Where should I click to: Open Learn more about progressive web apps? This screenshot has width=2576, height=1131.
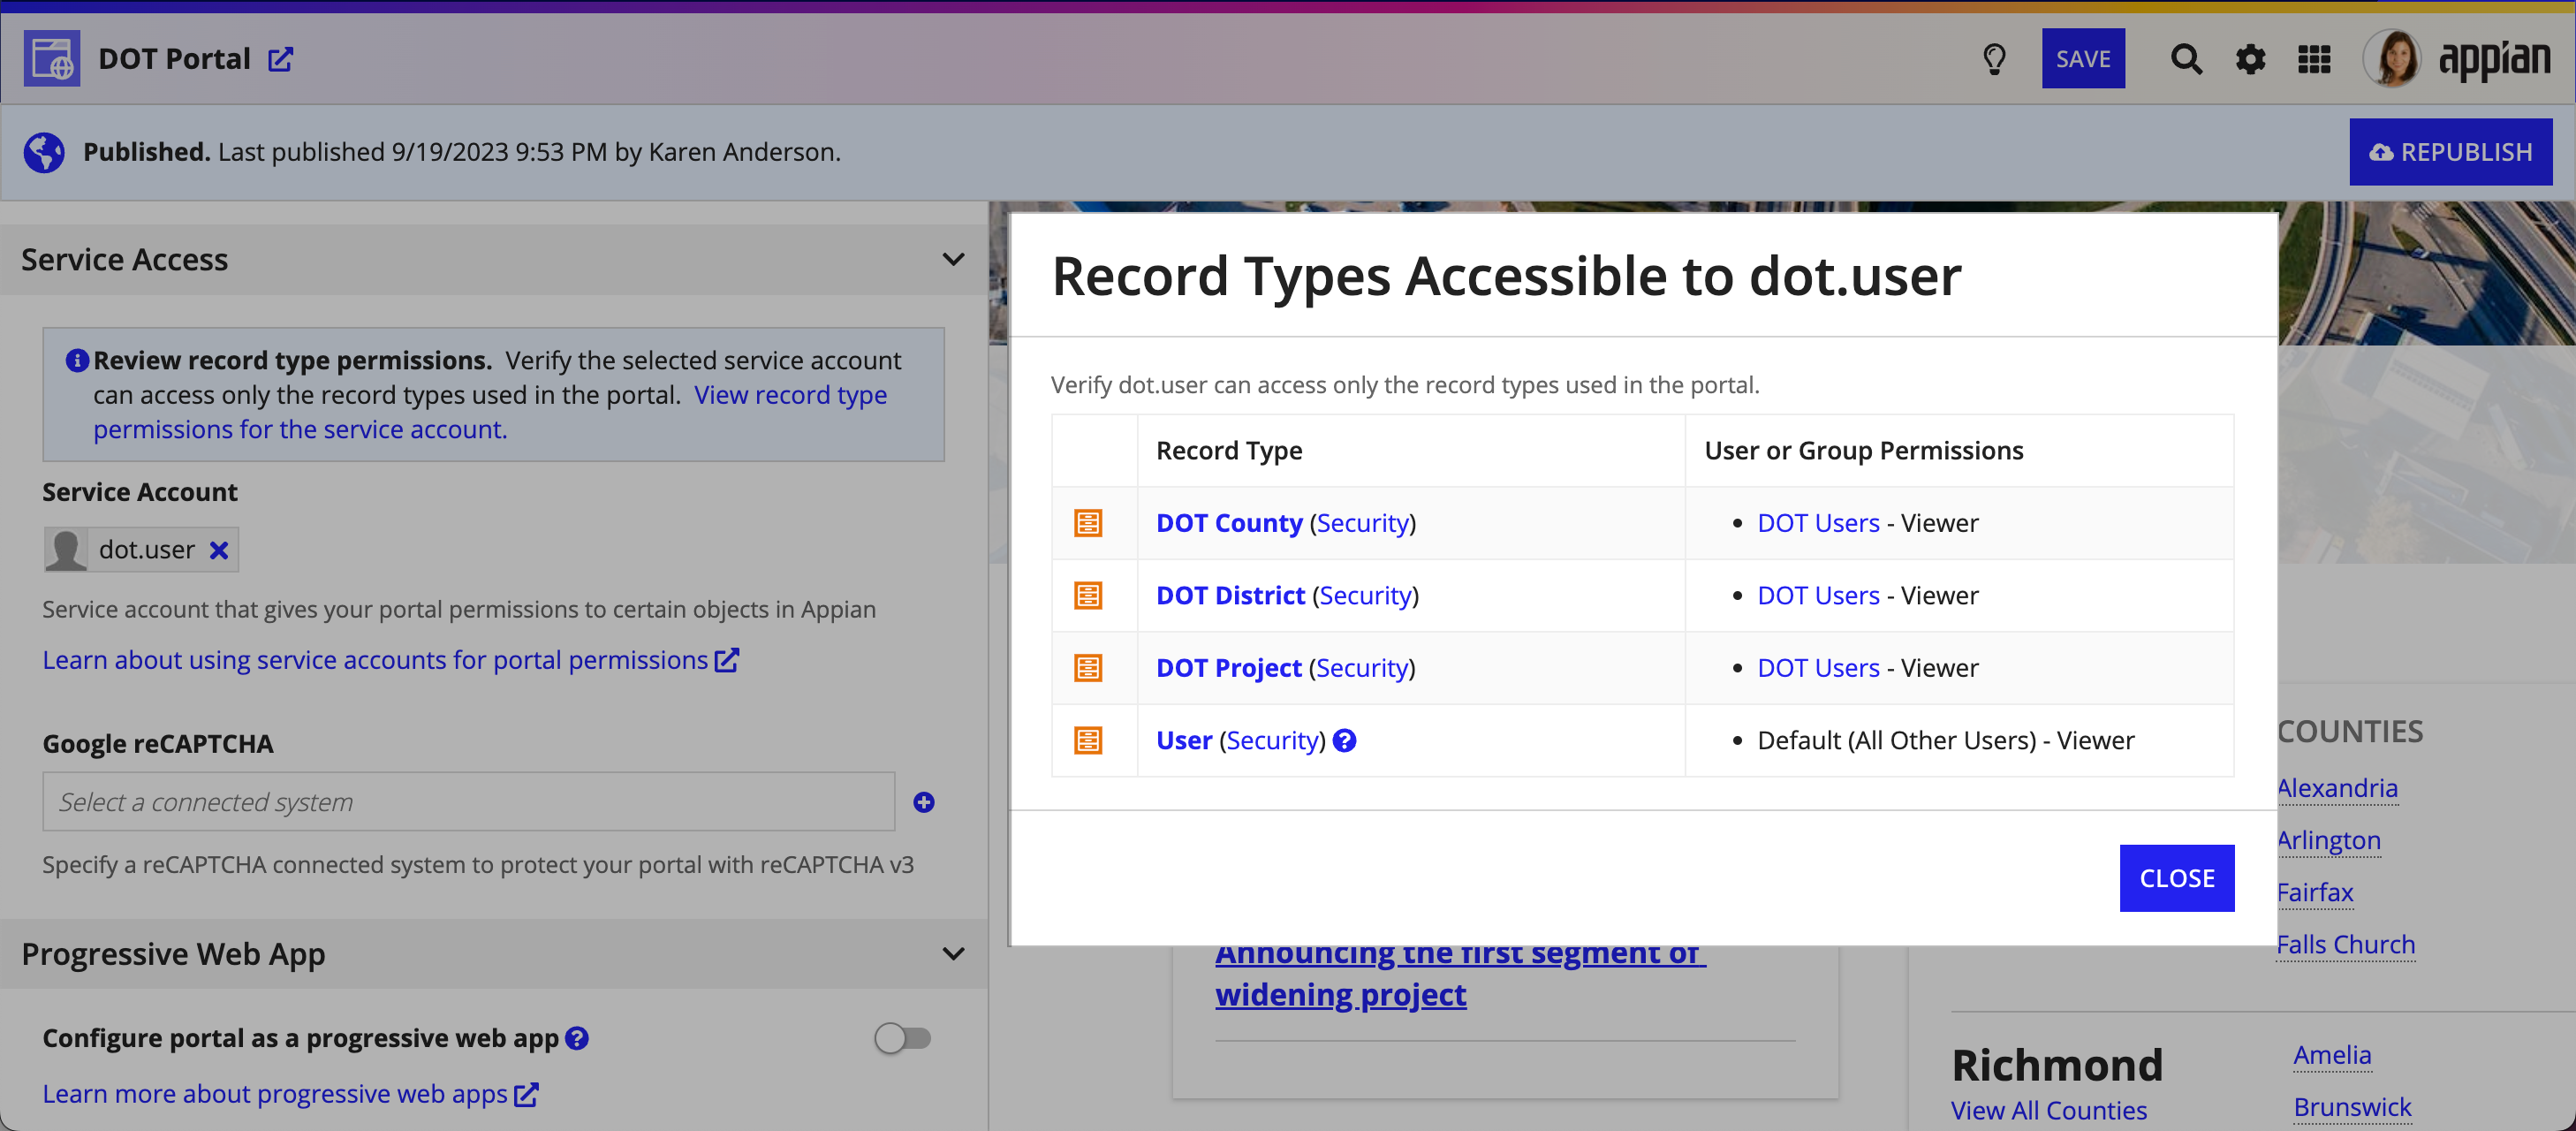[290, 1094]
